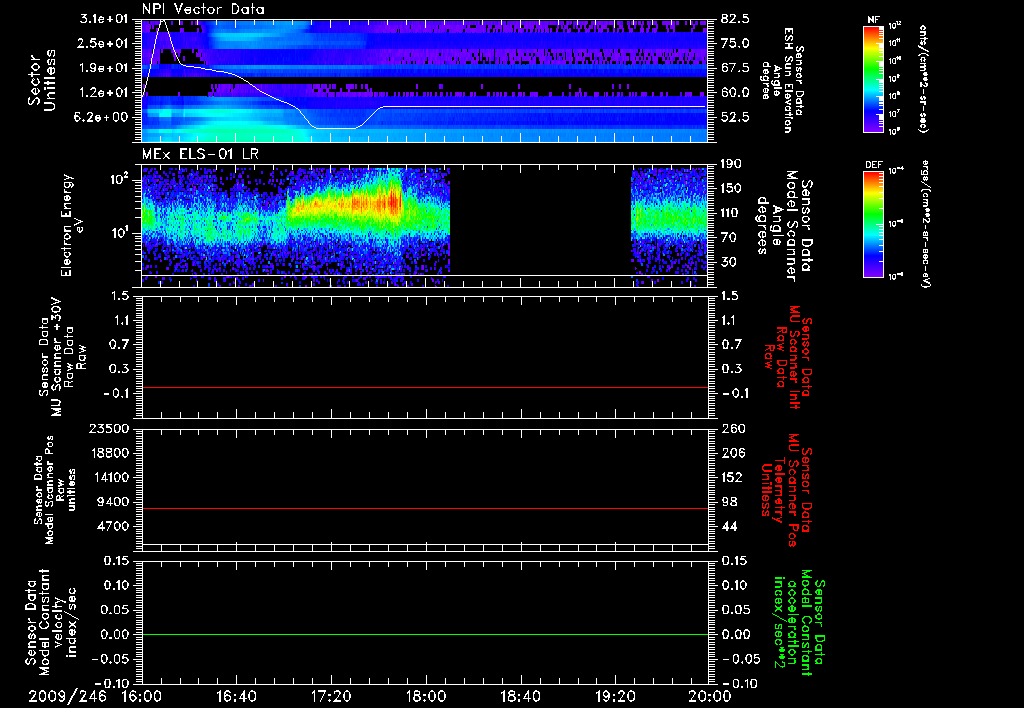Click the NF color scale bar

[873, 78]
